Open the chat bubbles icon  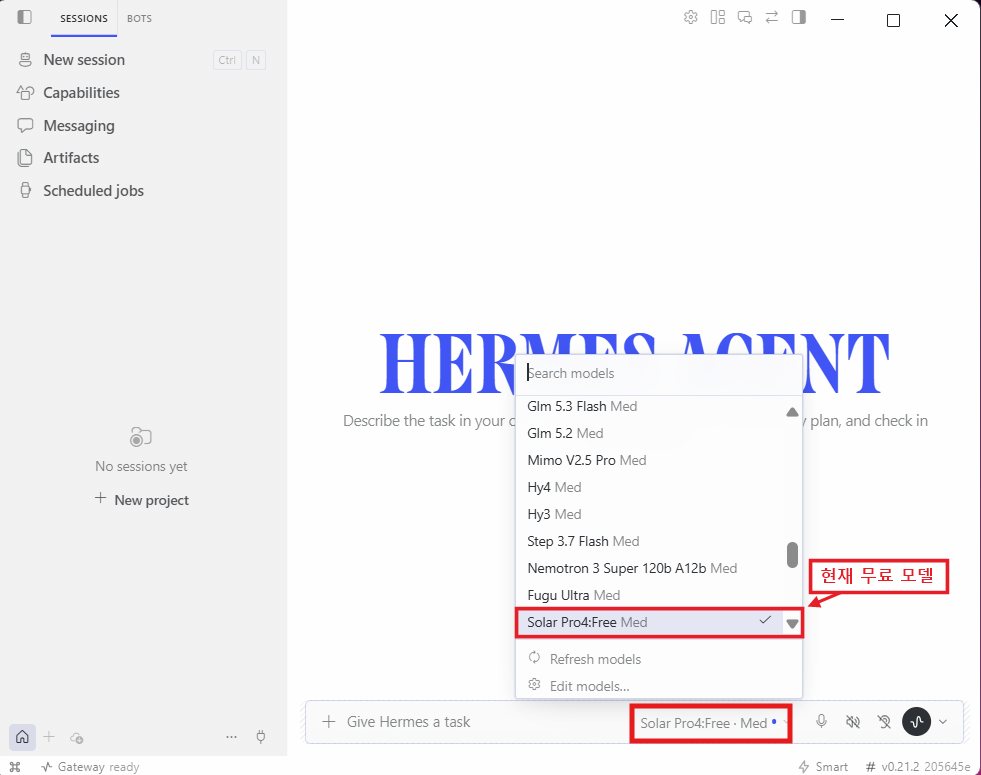click(x=745, y=18)
